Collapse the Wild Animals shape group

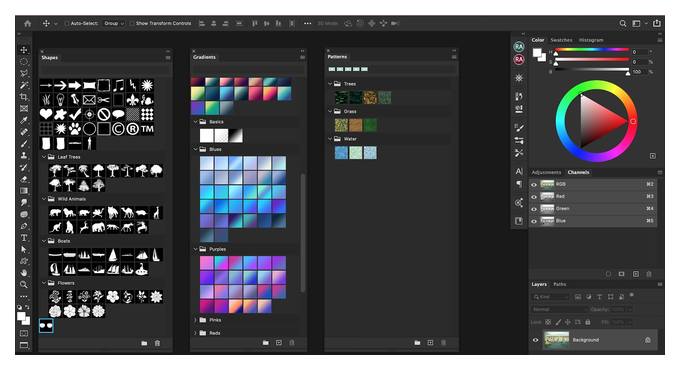point(44,199)
